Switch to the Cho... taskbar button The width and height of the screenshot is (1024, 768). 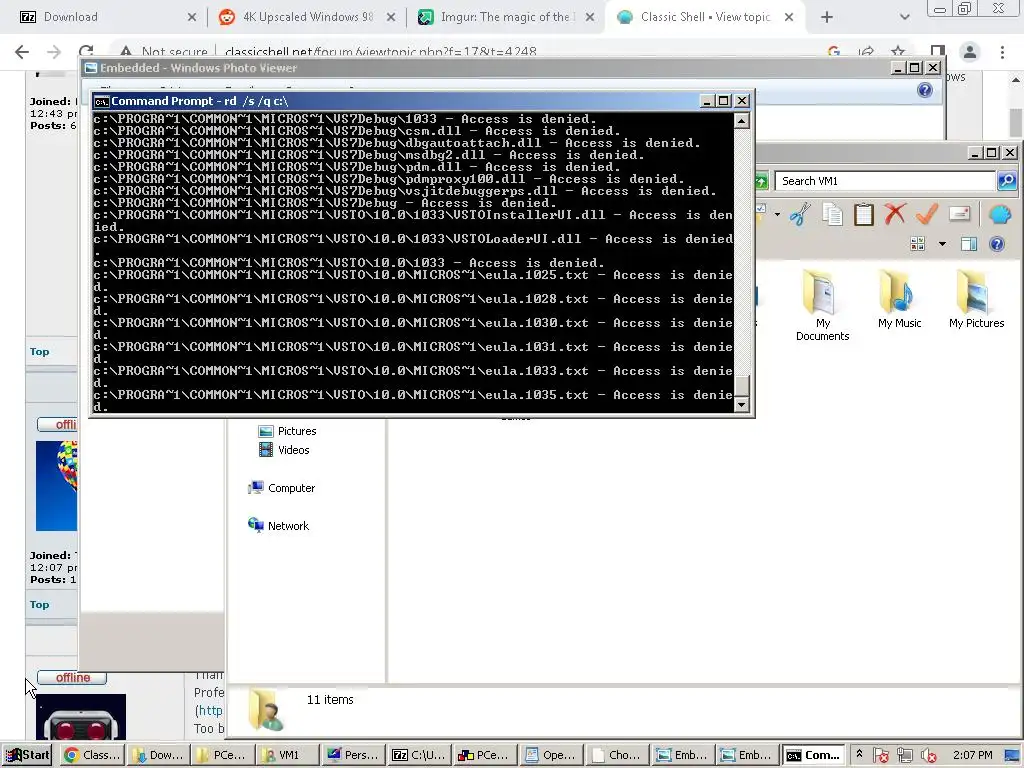click(616, 755)
